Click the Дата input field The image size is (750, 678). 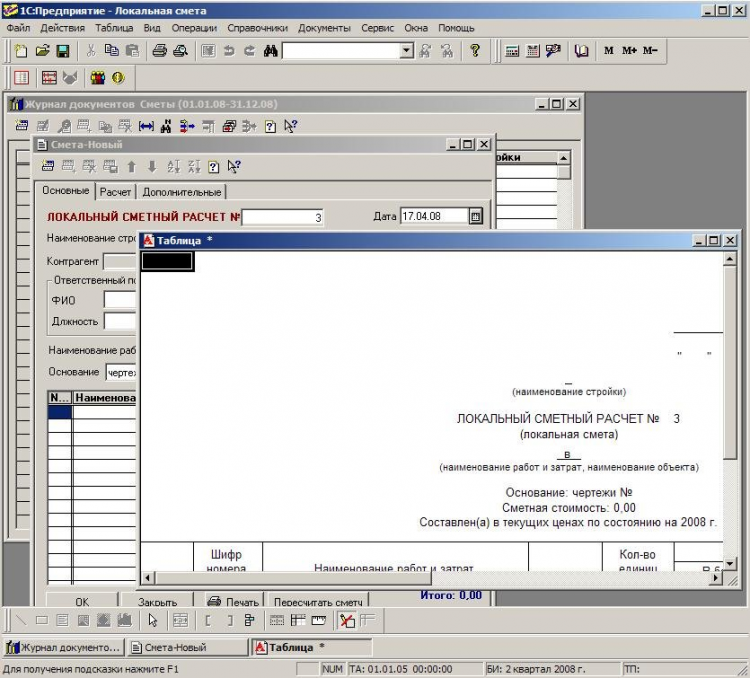pos(434,216)
